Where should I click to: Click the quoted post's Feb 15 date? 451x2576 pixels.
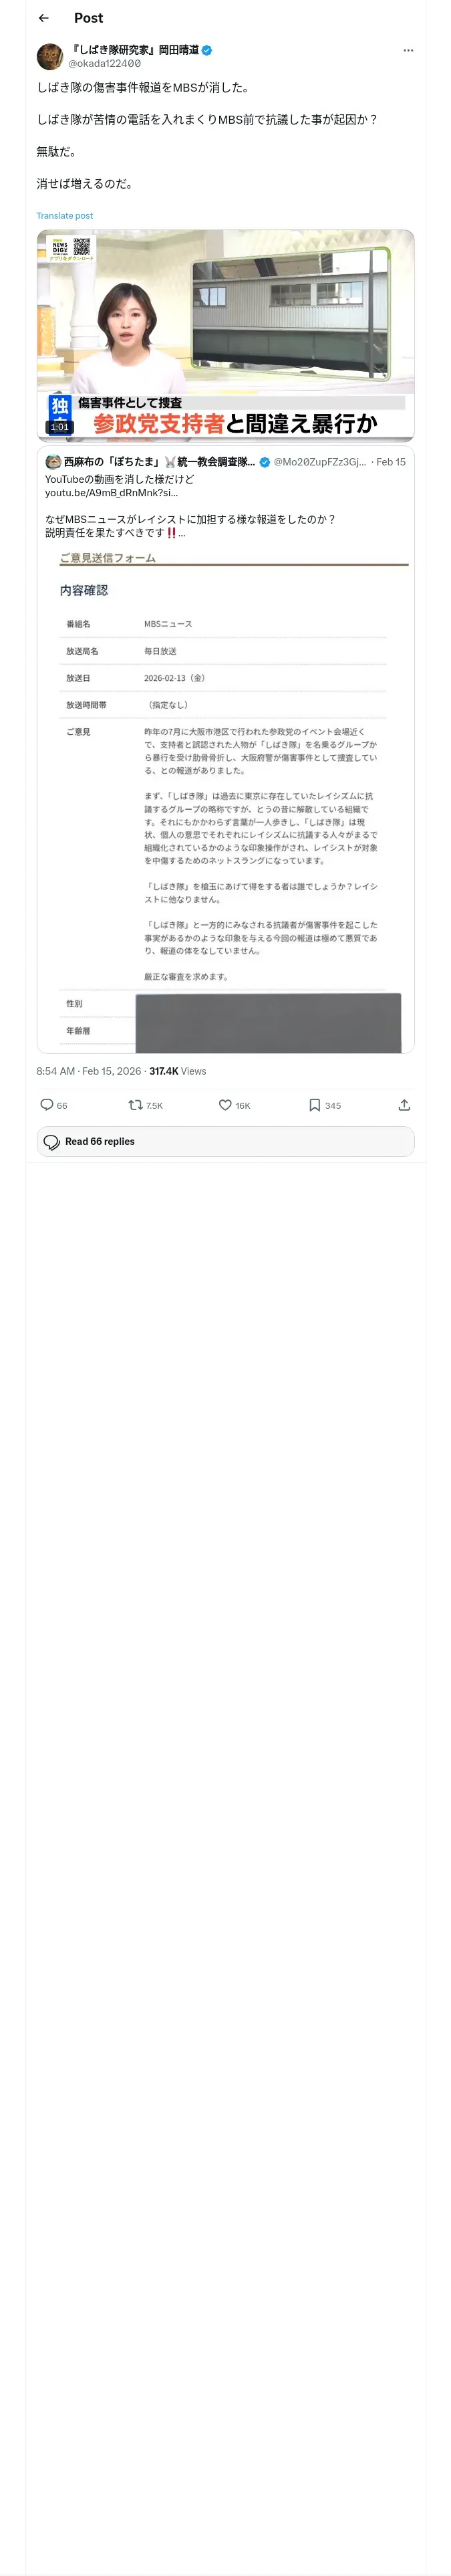390,462
